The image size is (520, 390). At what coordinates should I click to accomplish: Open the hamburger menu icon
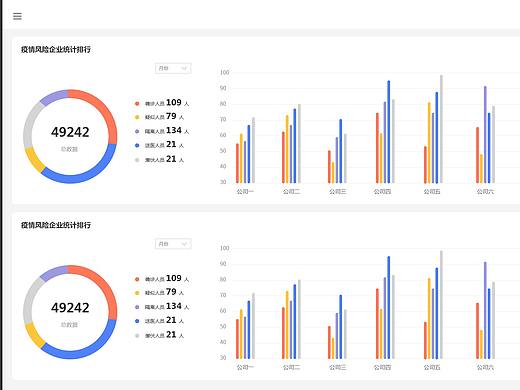17,16
